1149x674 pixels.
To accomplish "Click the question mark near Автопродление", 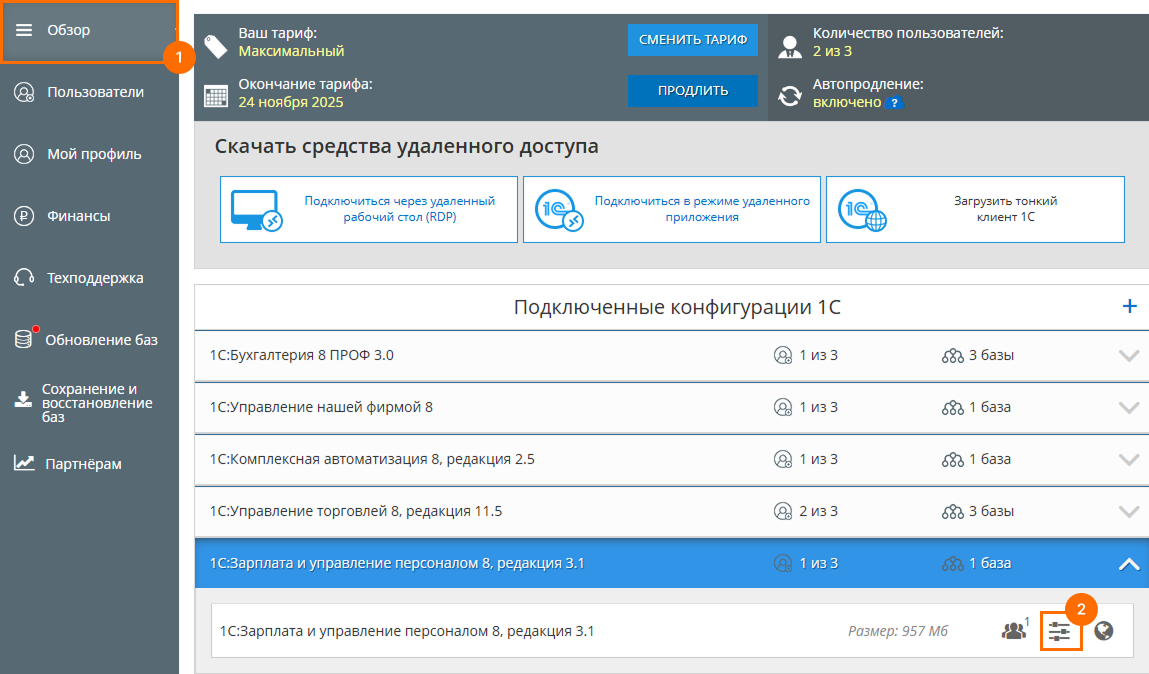I will pyautogui.click(x=896, y=101).
